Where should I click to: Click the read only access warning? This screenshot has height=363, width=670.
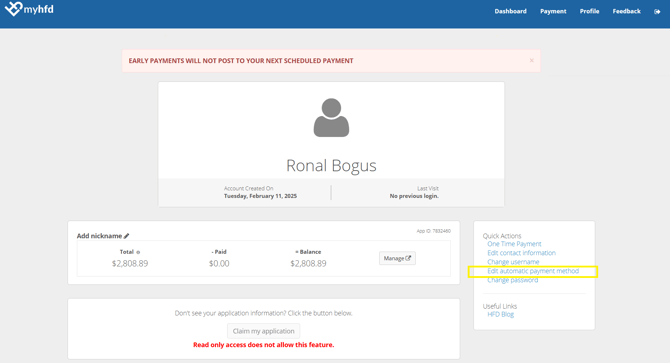pos(264,345)
